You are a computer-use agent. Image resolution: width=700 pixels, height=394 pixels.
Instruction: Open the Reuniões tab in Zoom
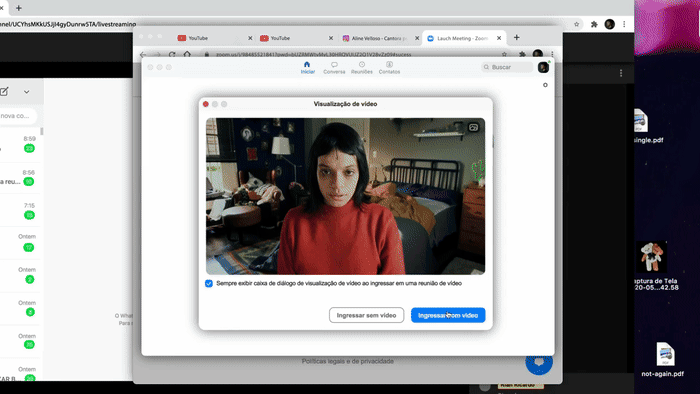tap(362, 67)
